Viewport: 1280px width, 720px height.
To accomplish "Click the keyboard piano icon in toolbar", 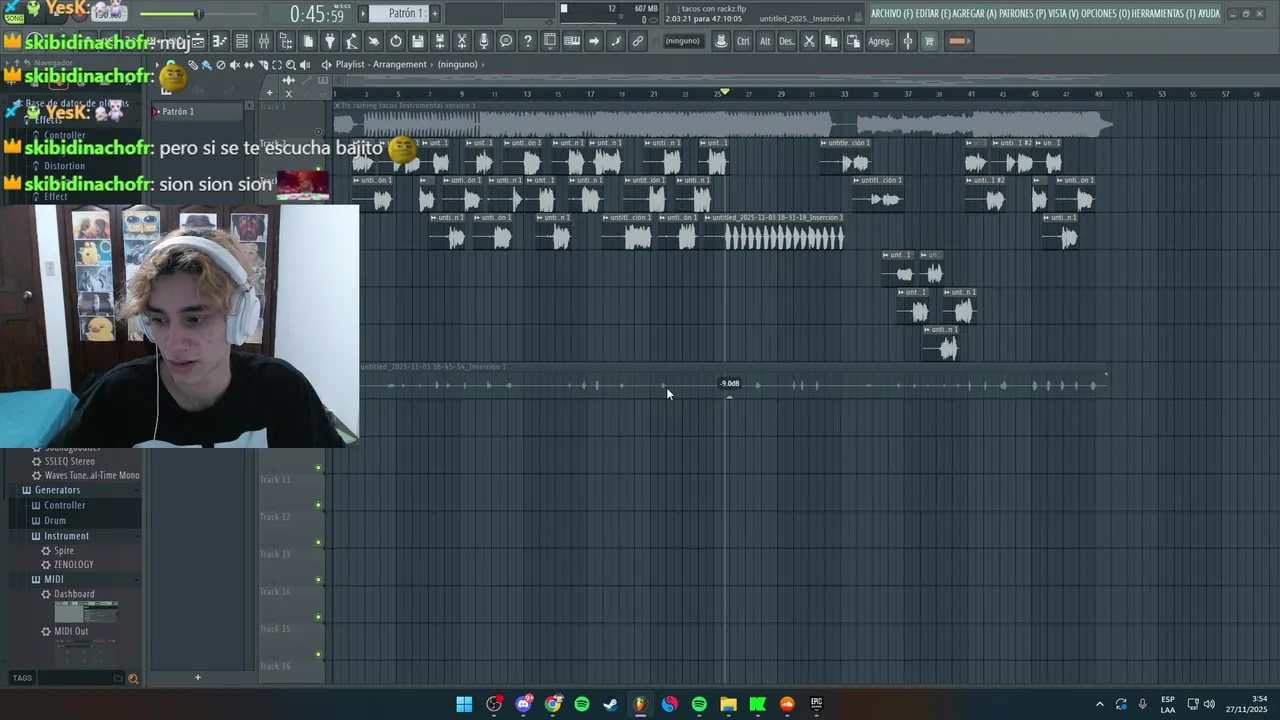I will 571,41.
